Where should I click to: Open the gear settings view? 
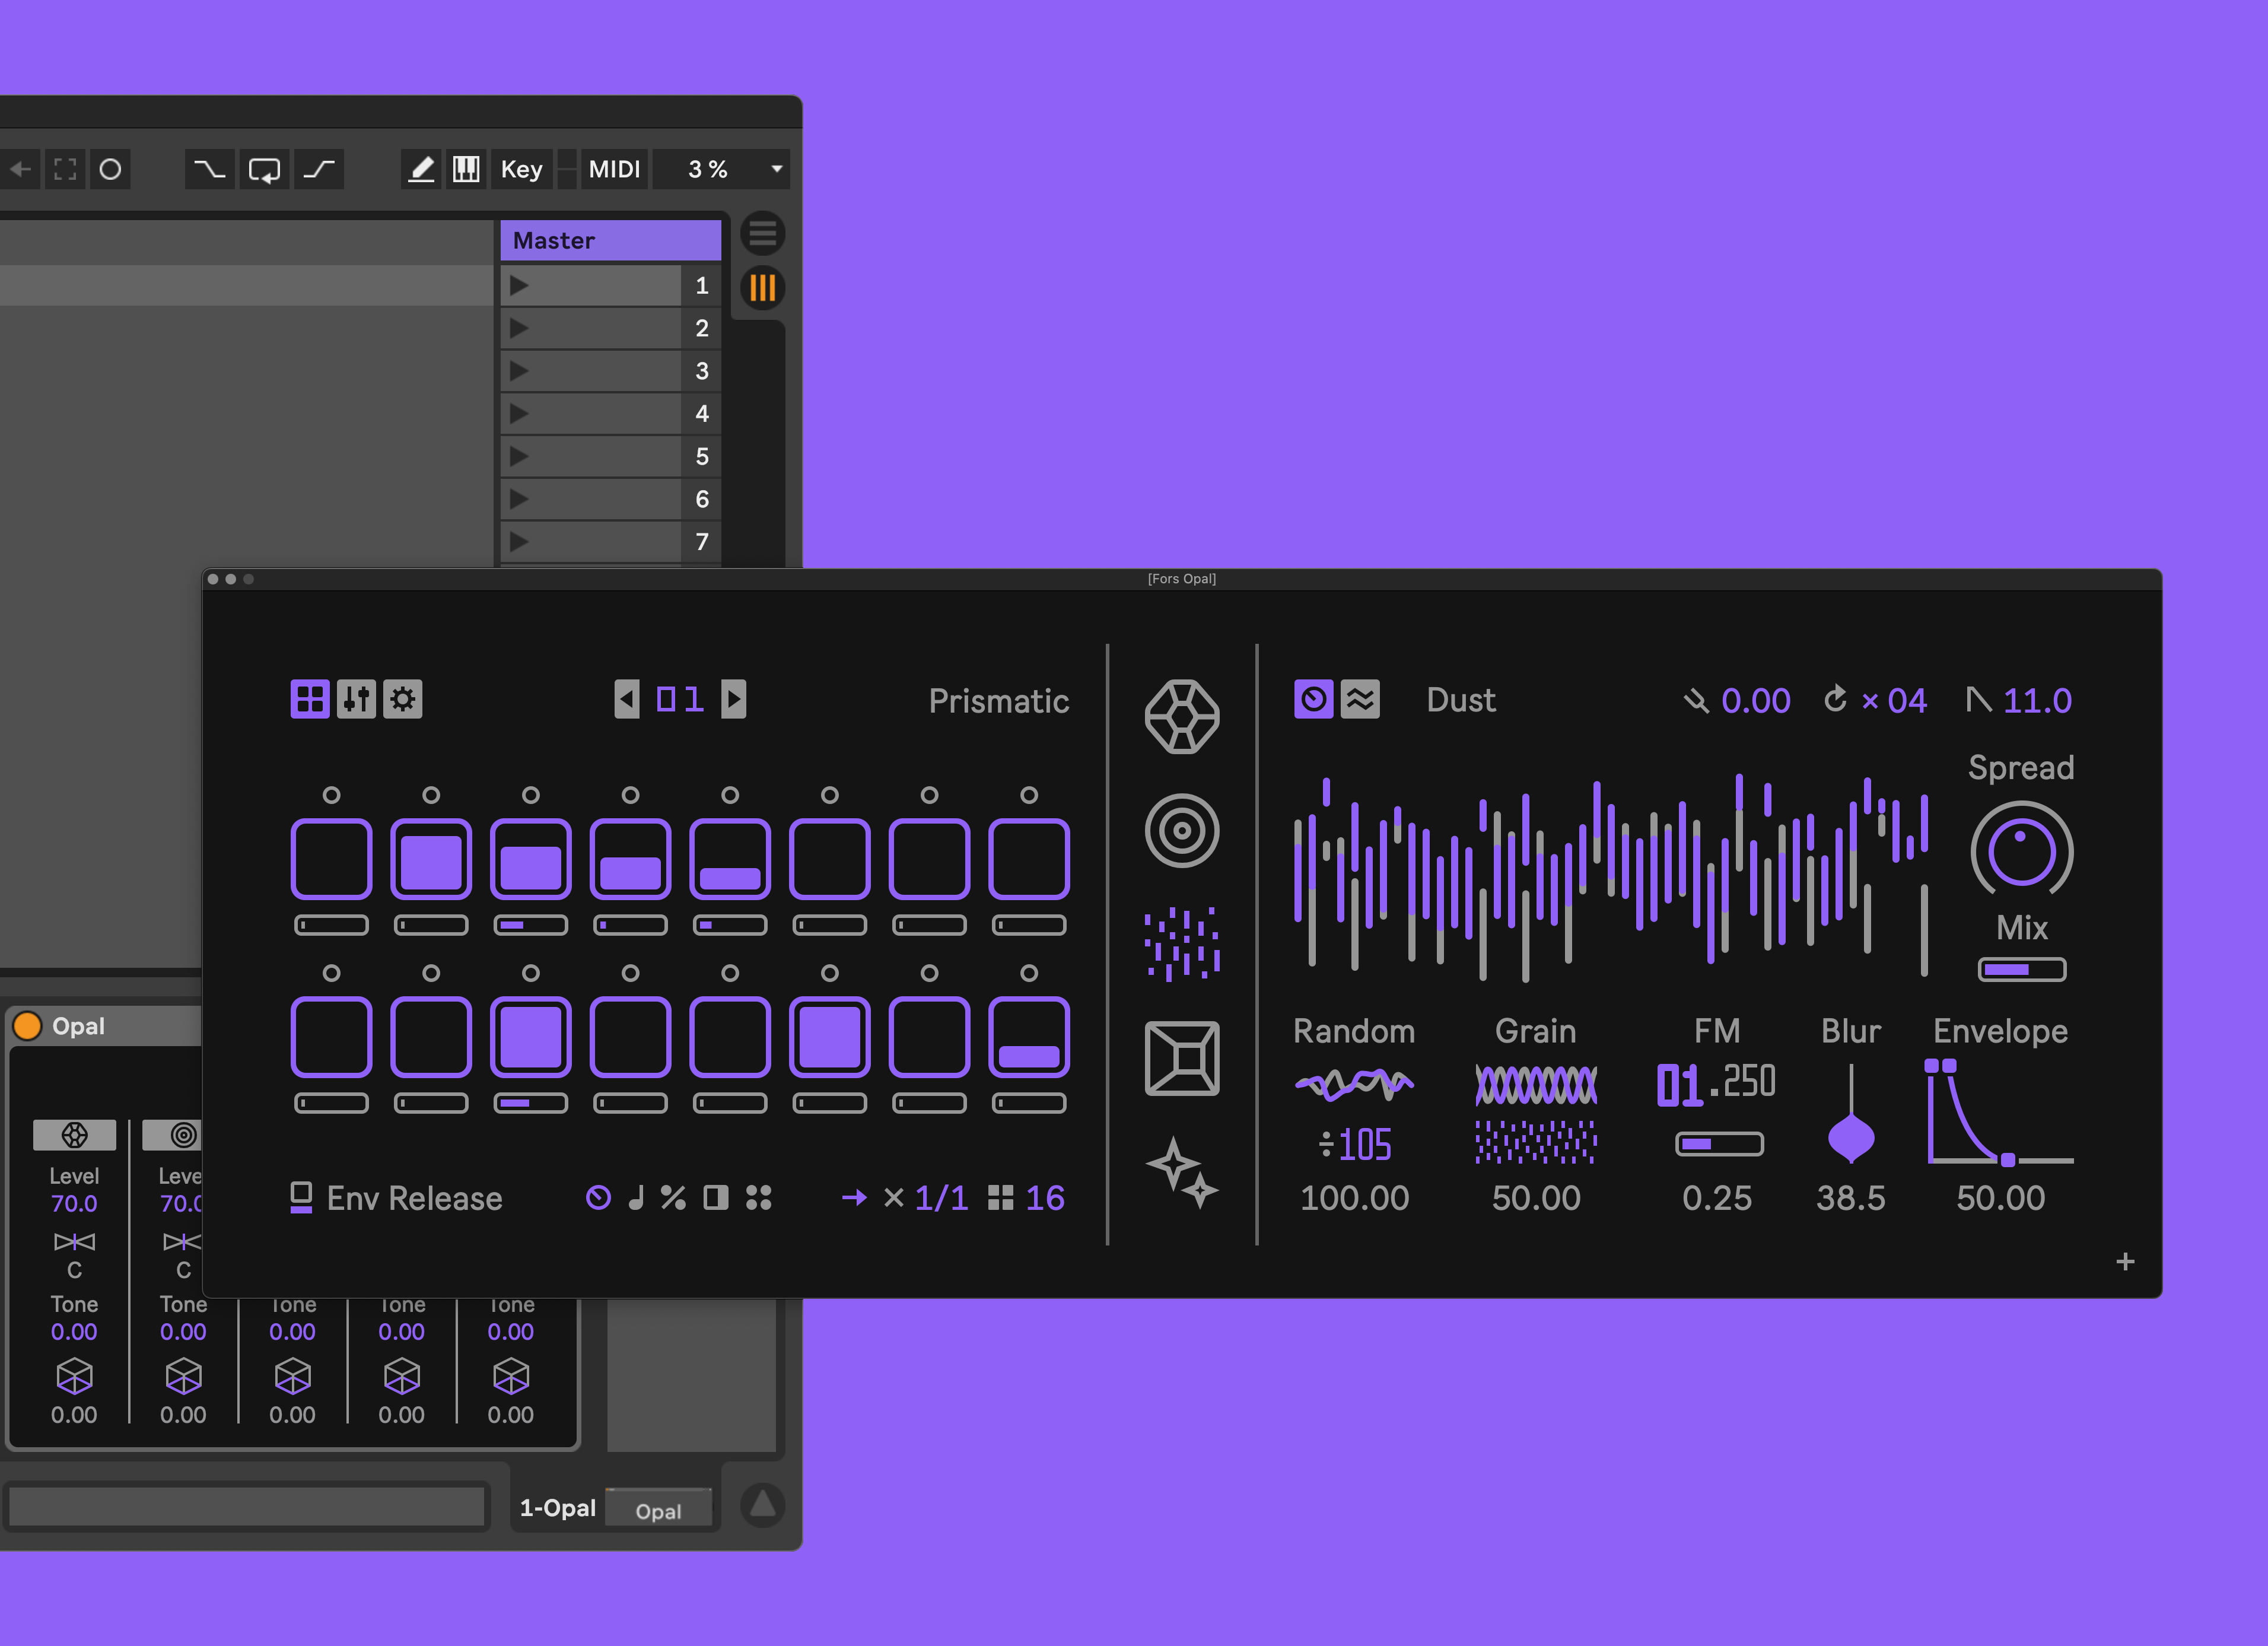403,699
